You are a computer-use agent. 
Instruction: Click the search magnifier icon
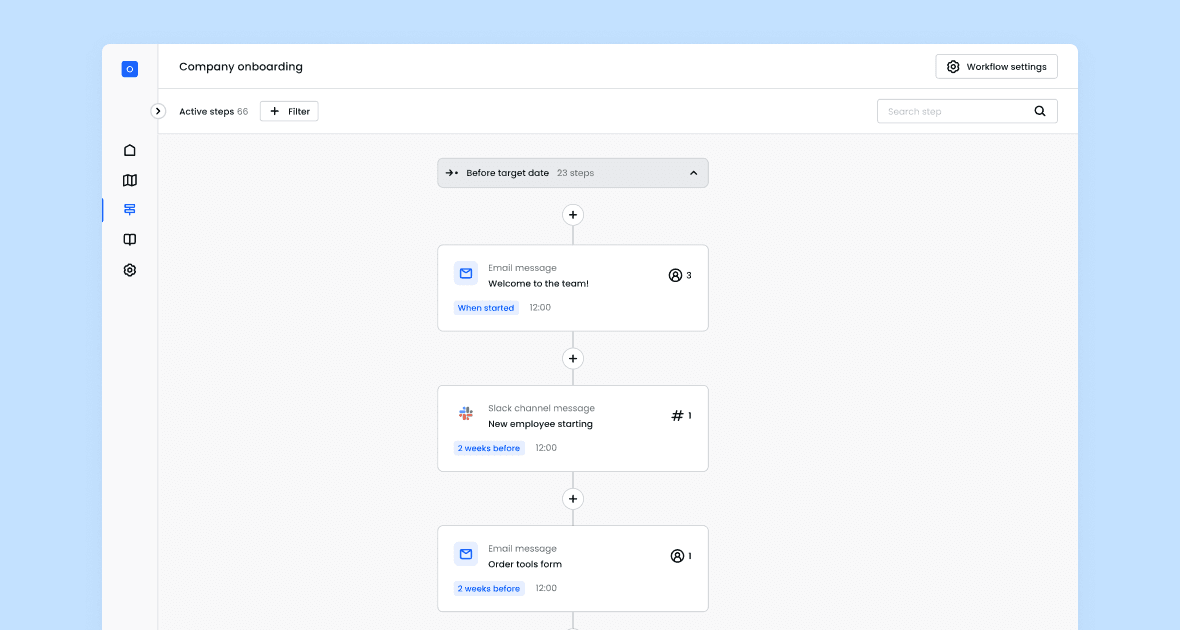[x=1039, y=111]
